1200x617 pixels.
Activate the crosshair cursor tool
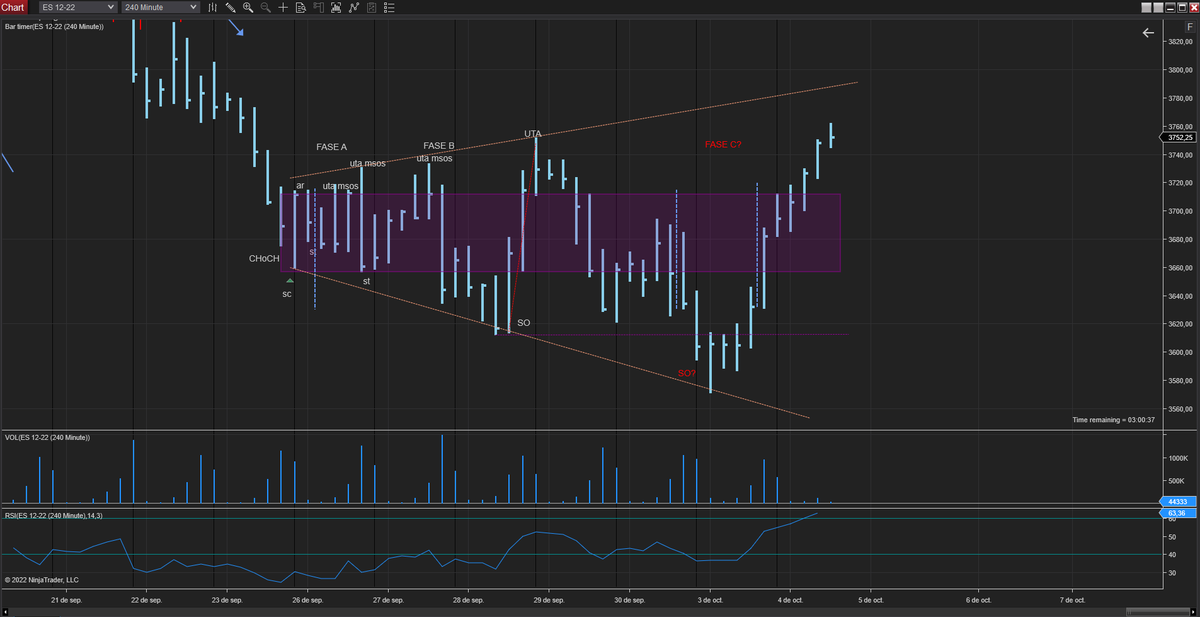coord(283,7)
